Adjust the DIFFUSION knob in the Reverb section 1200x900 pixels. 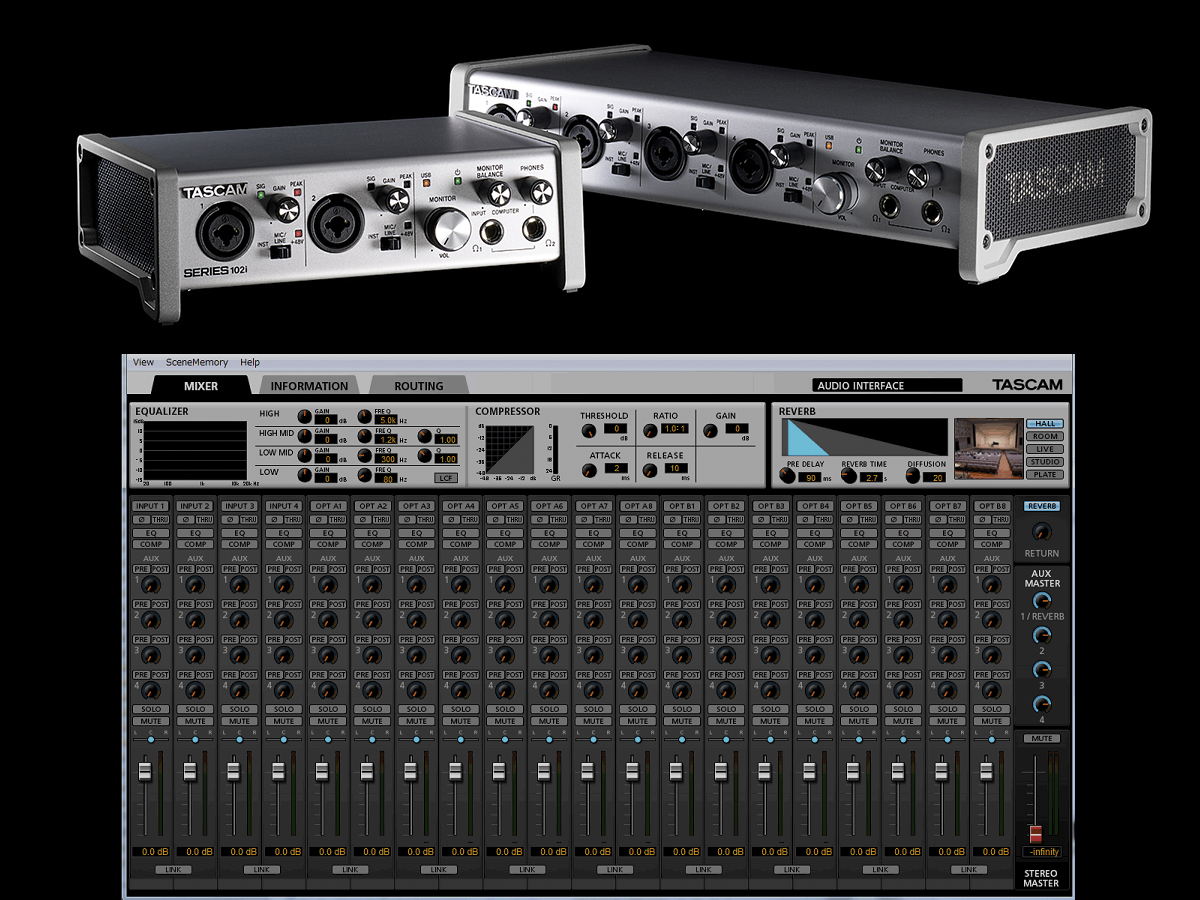tap(913, 476)
